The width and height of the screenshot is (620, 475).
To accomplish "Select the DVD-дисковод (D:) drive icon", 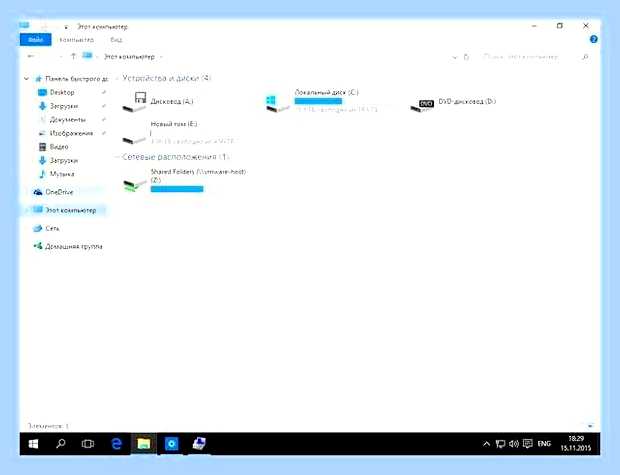I will (422, 105).
